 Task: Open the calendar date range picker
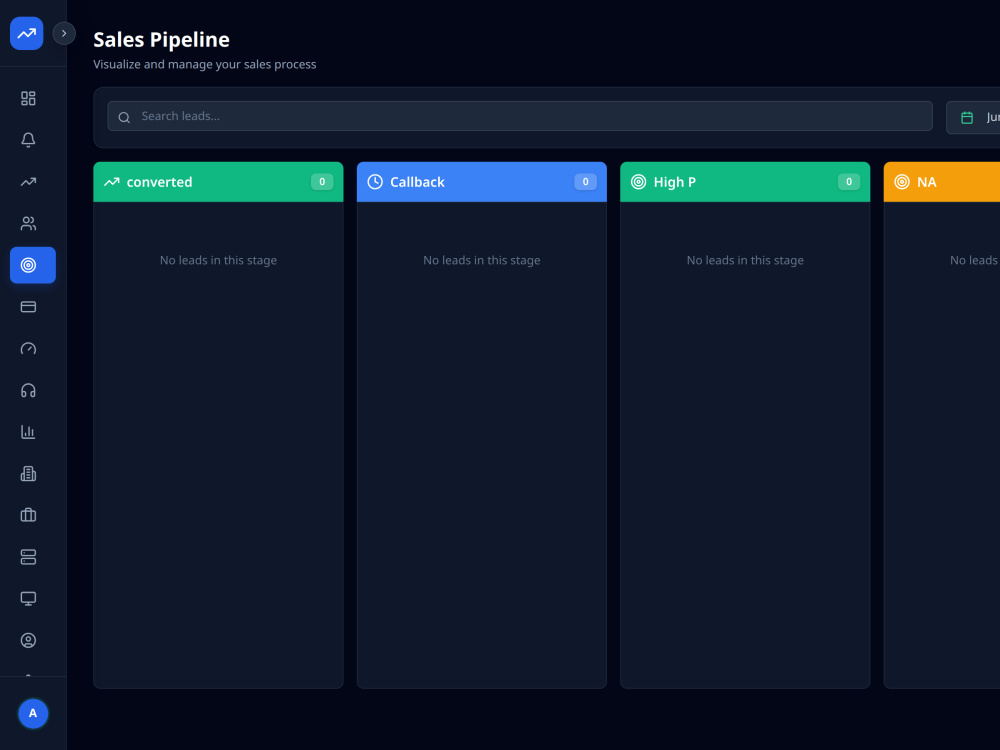click(x=973, y=117)
